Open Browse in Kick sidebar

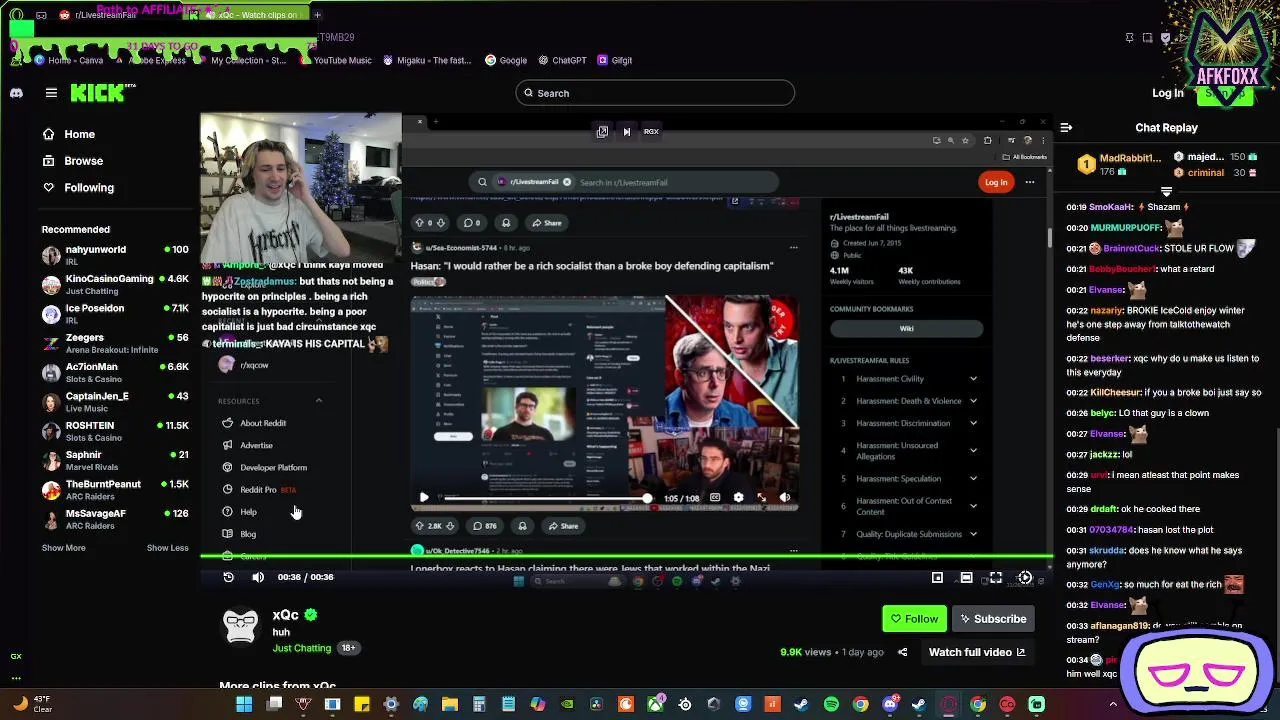(x=73, y=161)
